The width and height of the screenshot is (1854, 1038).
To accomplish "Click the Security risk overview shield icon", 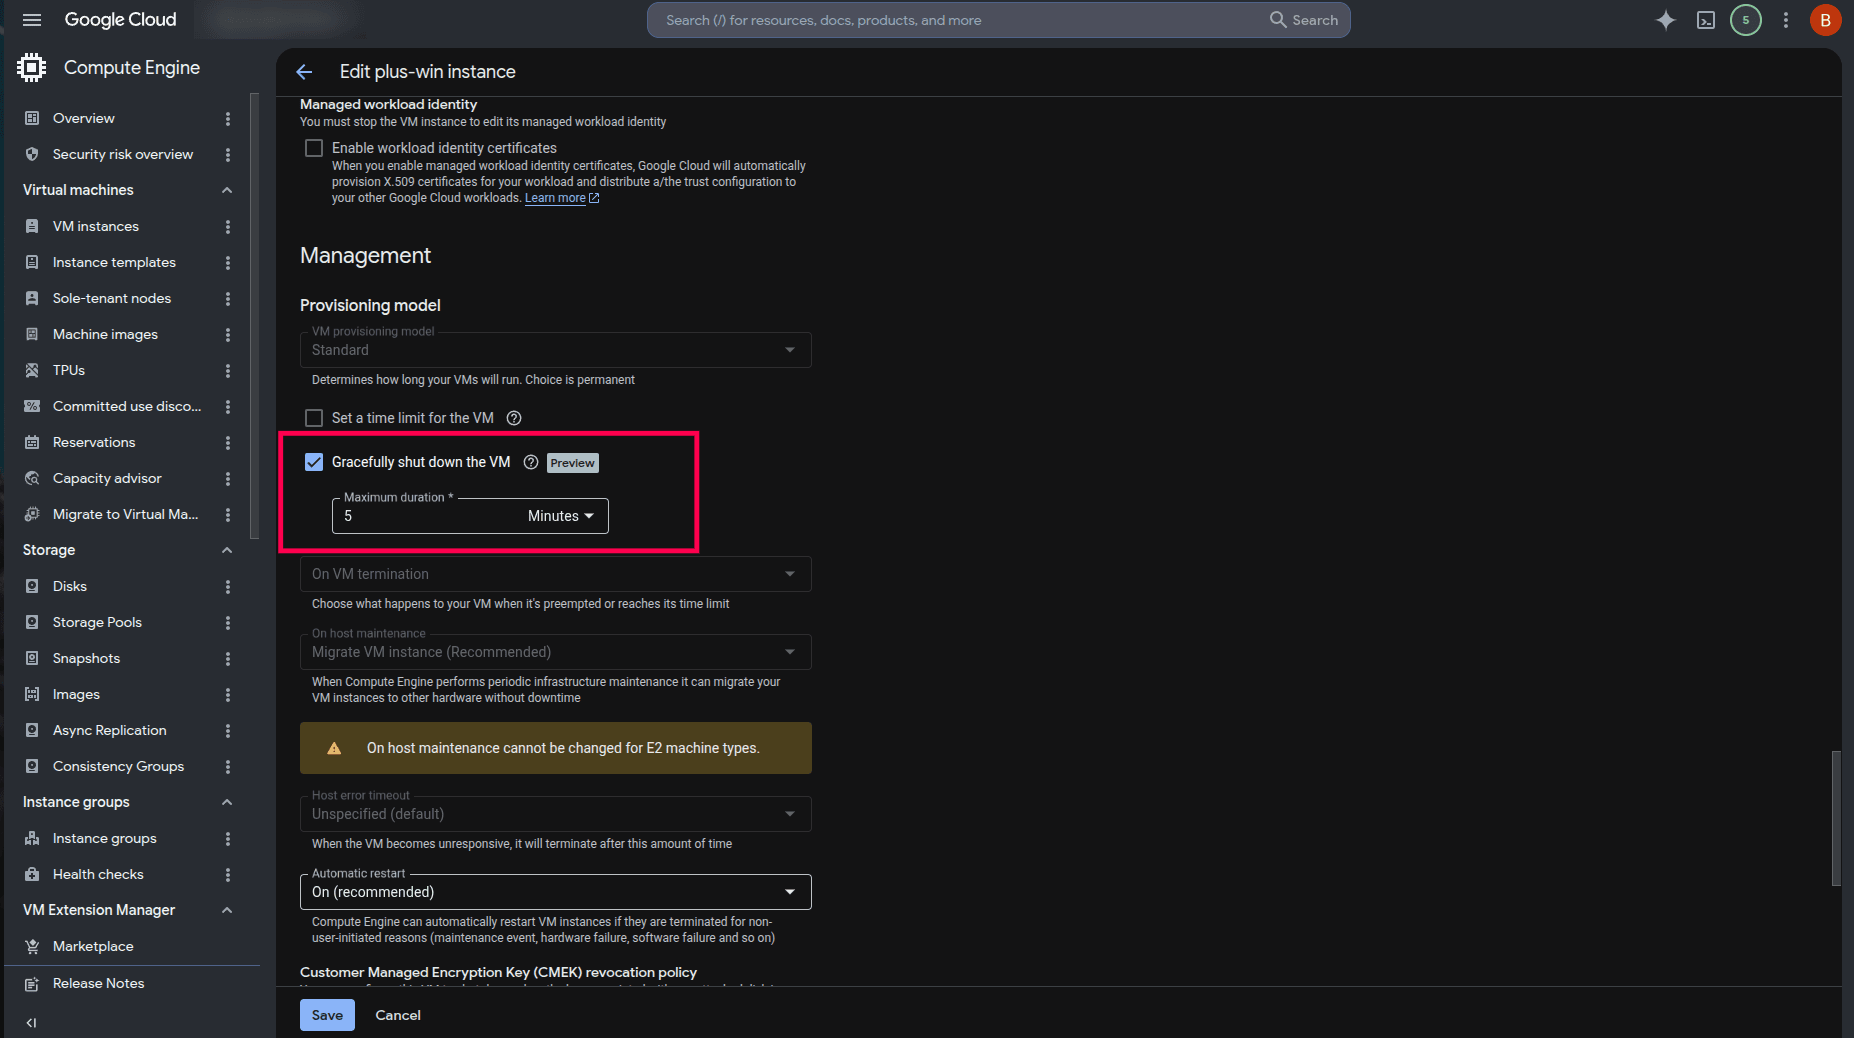I will [x=32, y=154].
